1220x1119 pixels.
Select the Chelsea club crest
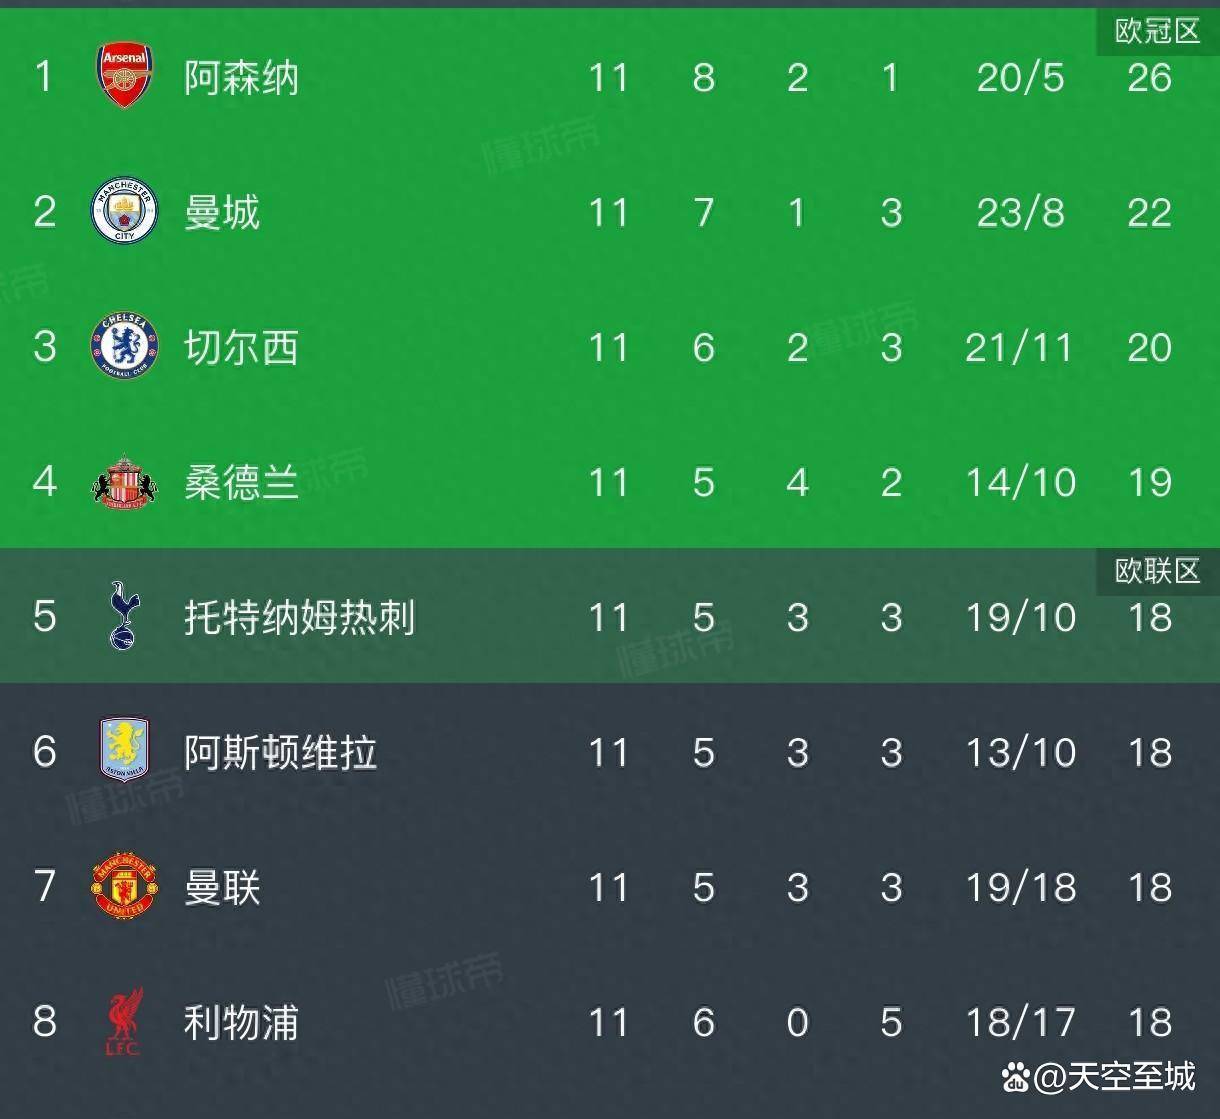pos(125,346)
